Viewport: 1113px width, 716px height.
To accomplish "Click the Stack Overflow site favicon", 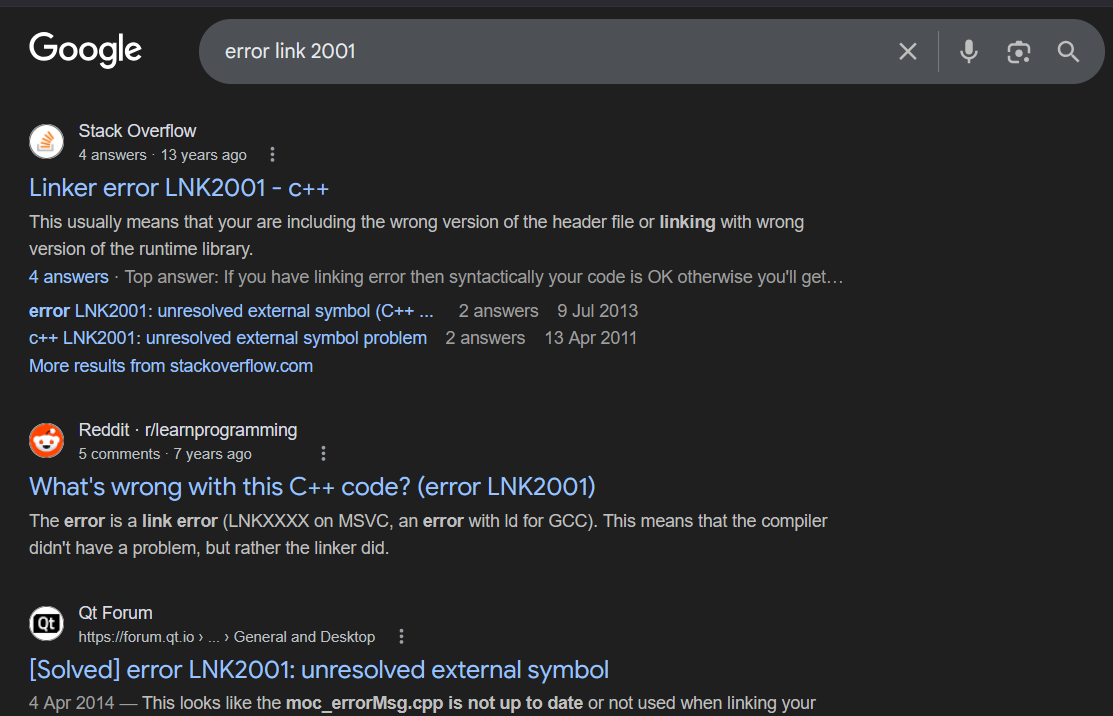I will (46, 142).
